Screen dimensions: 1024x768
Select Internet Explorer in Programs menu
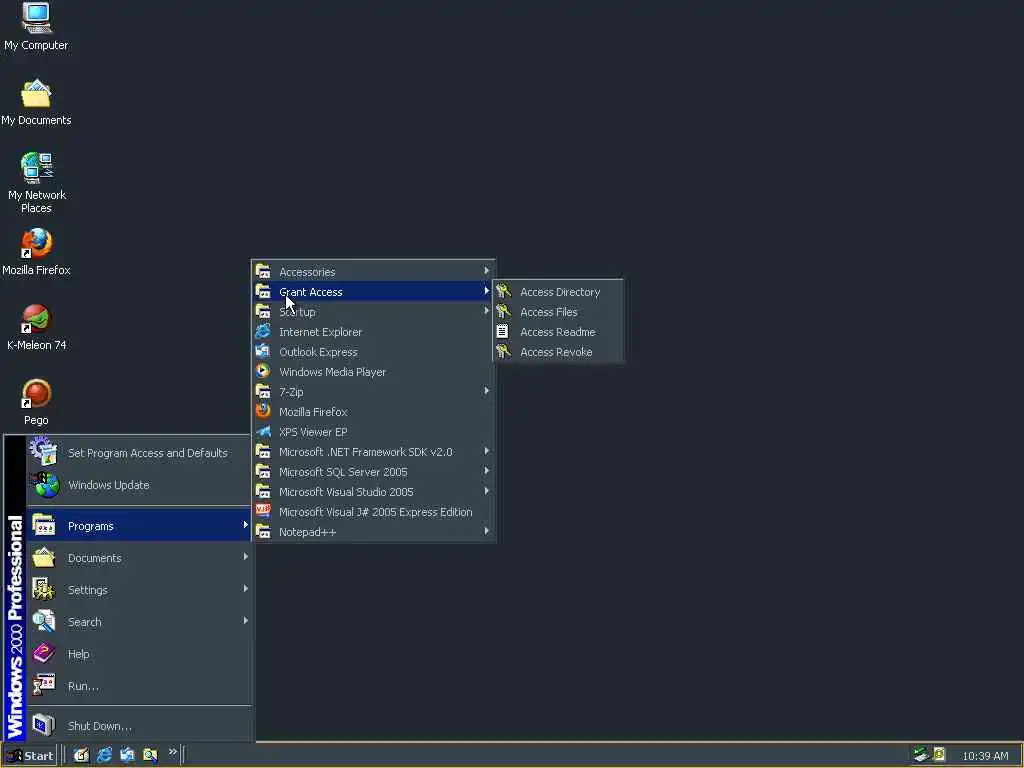point(373,332)
